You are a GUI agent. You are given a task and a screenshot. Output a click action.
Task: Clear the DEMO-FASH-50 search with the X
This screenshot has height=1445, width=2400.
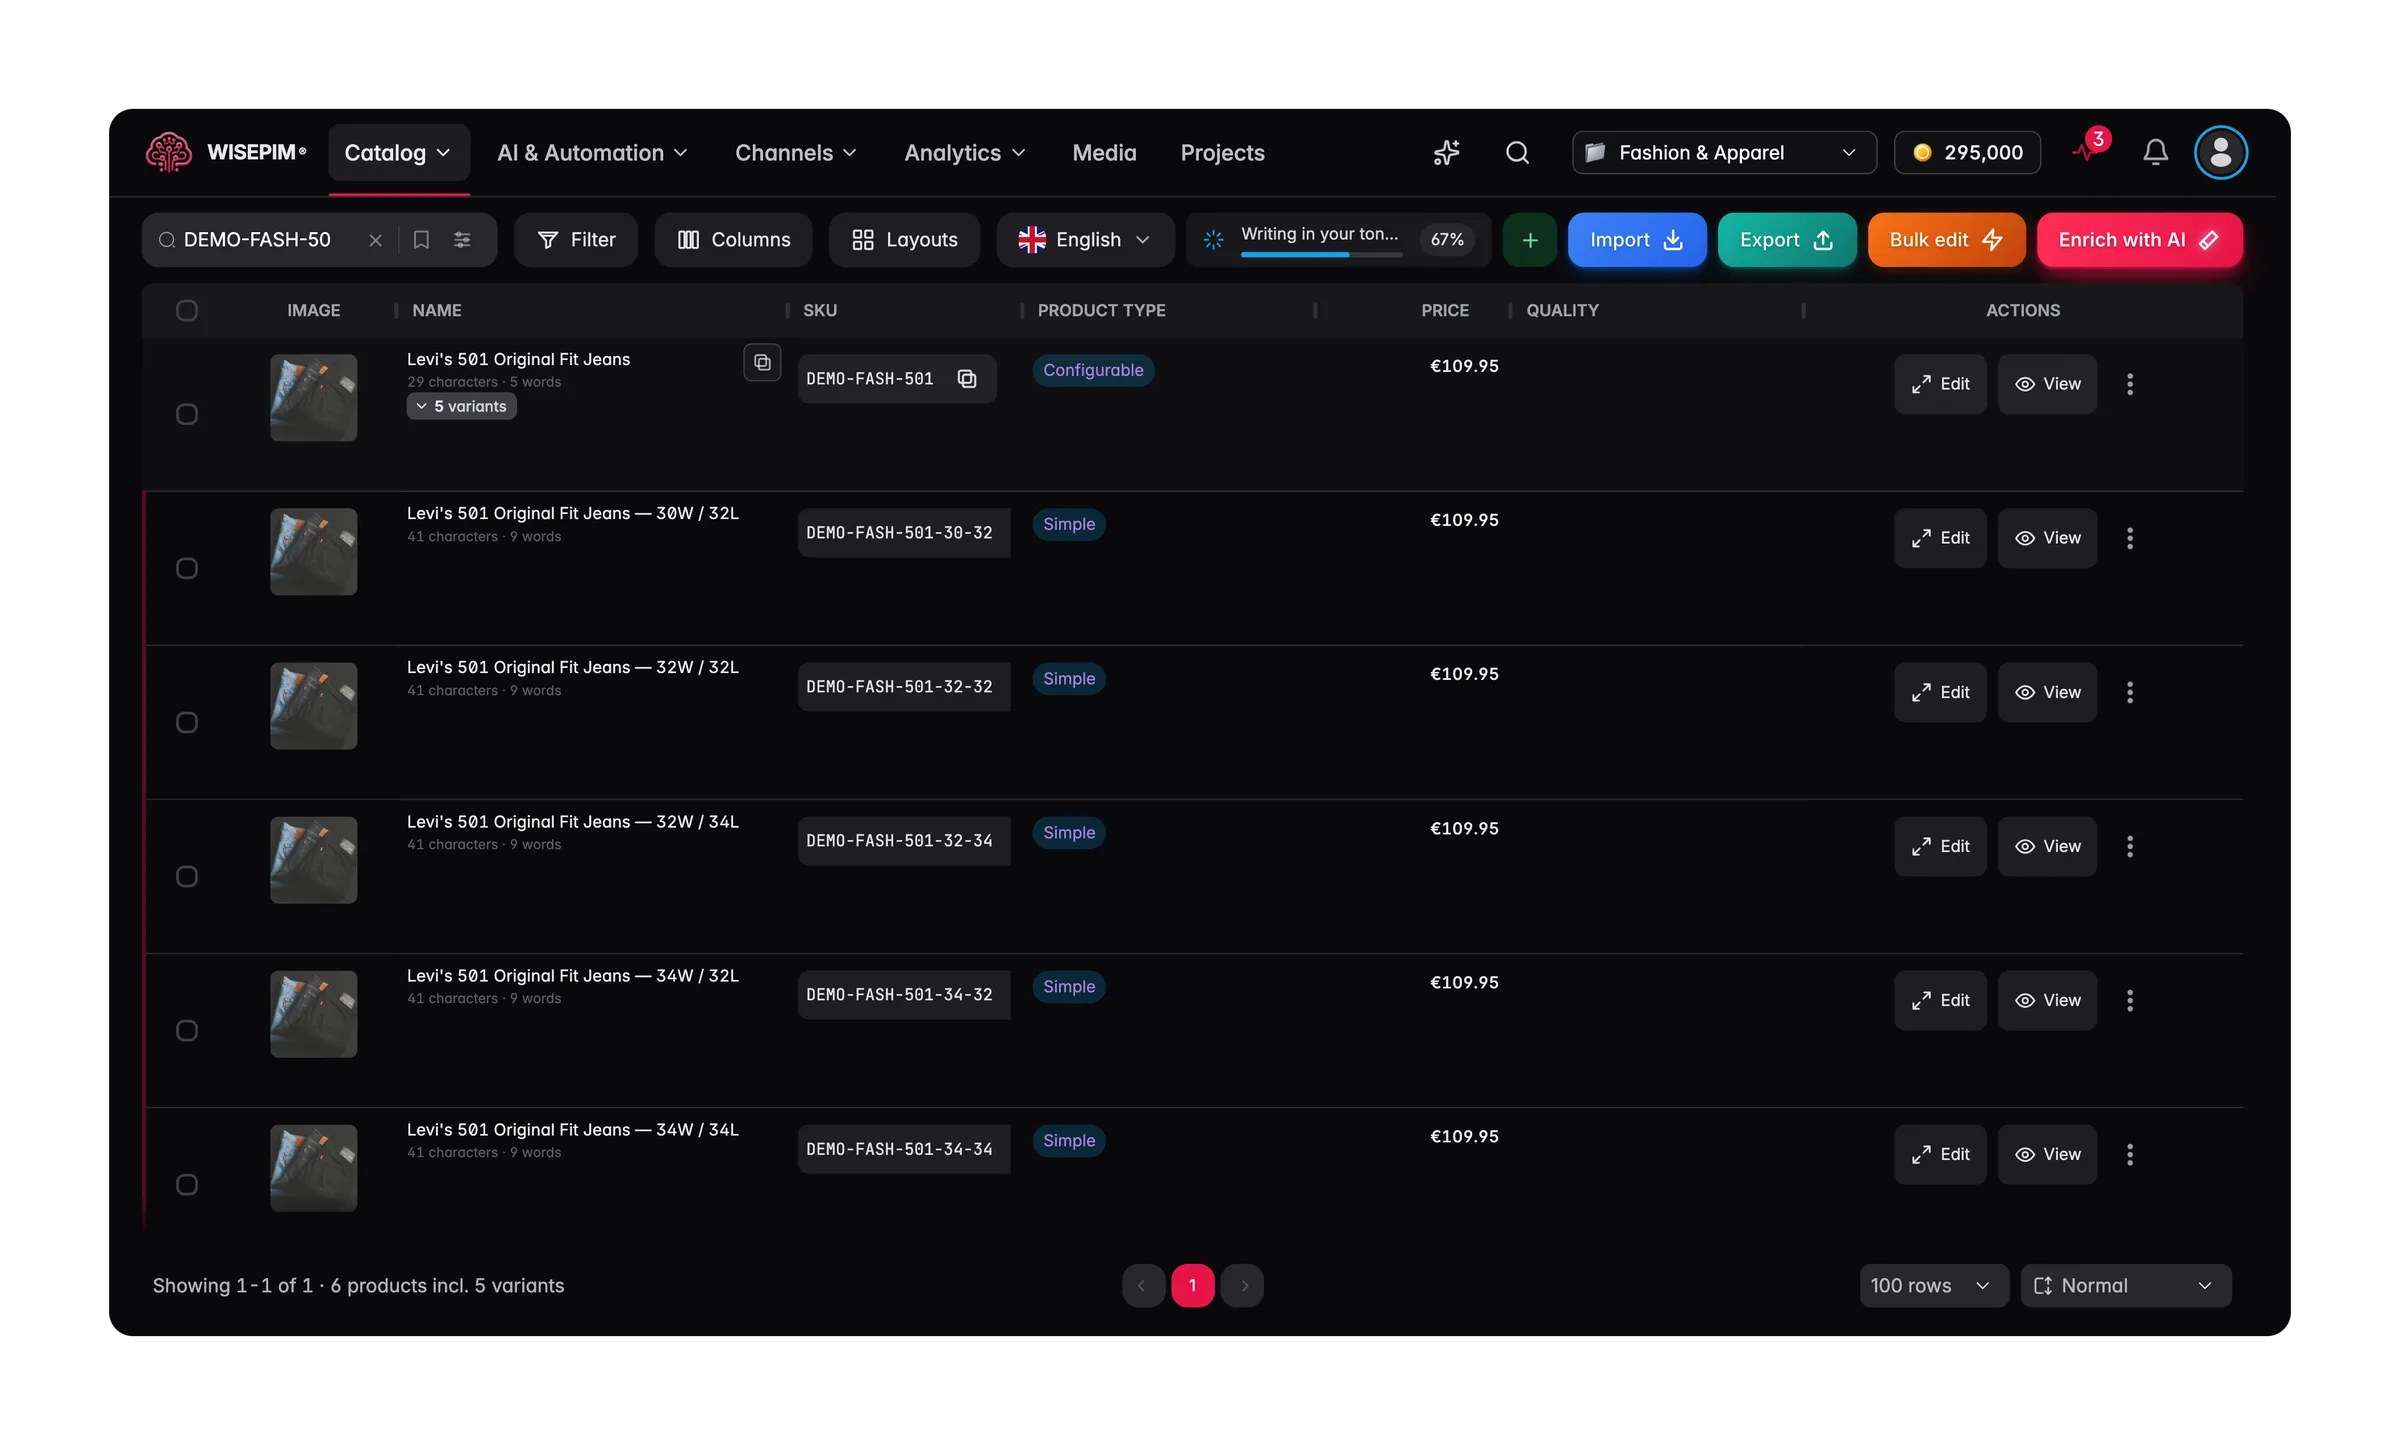point(375,240)
